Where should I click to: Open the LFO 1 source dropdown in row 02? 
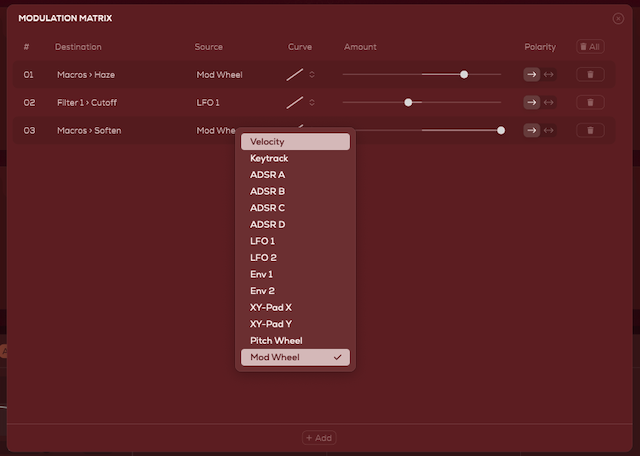click(212, 102)
